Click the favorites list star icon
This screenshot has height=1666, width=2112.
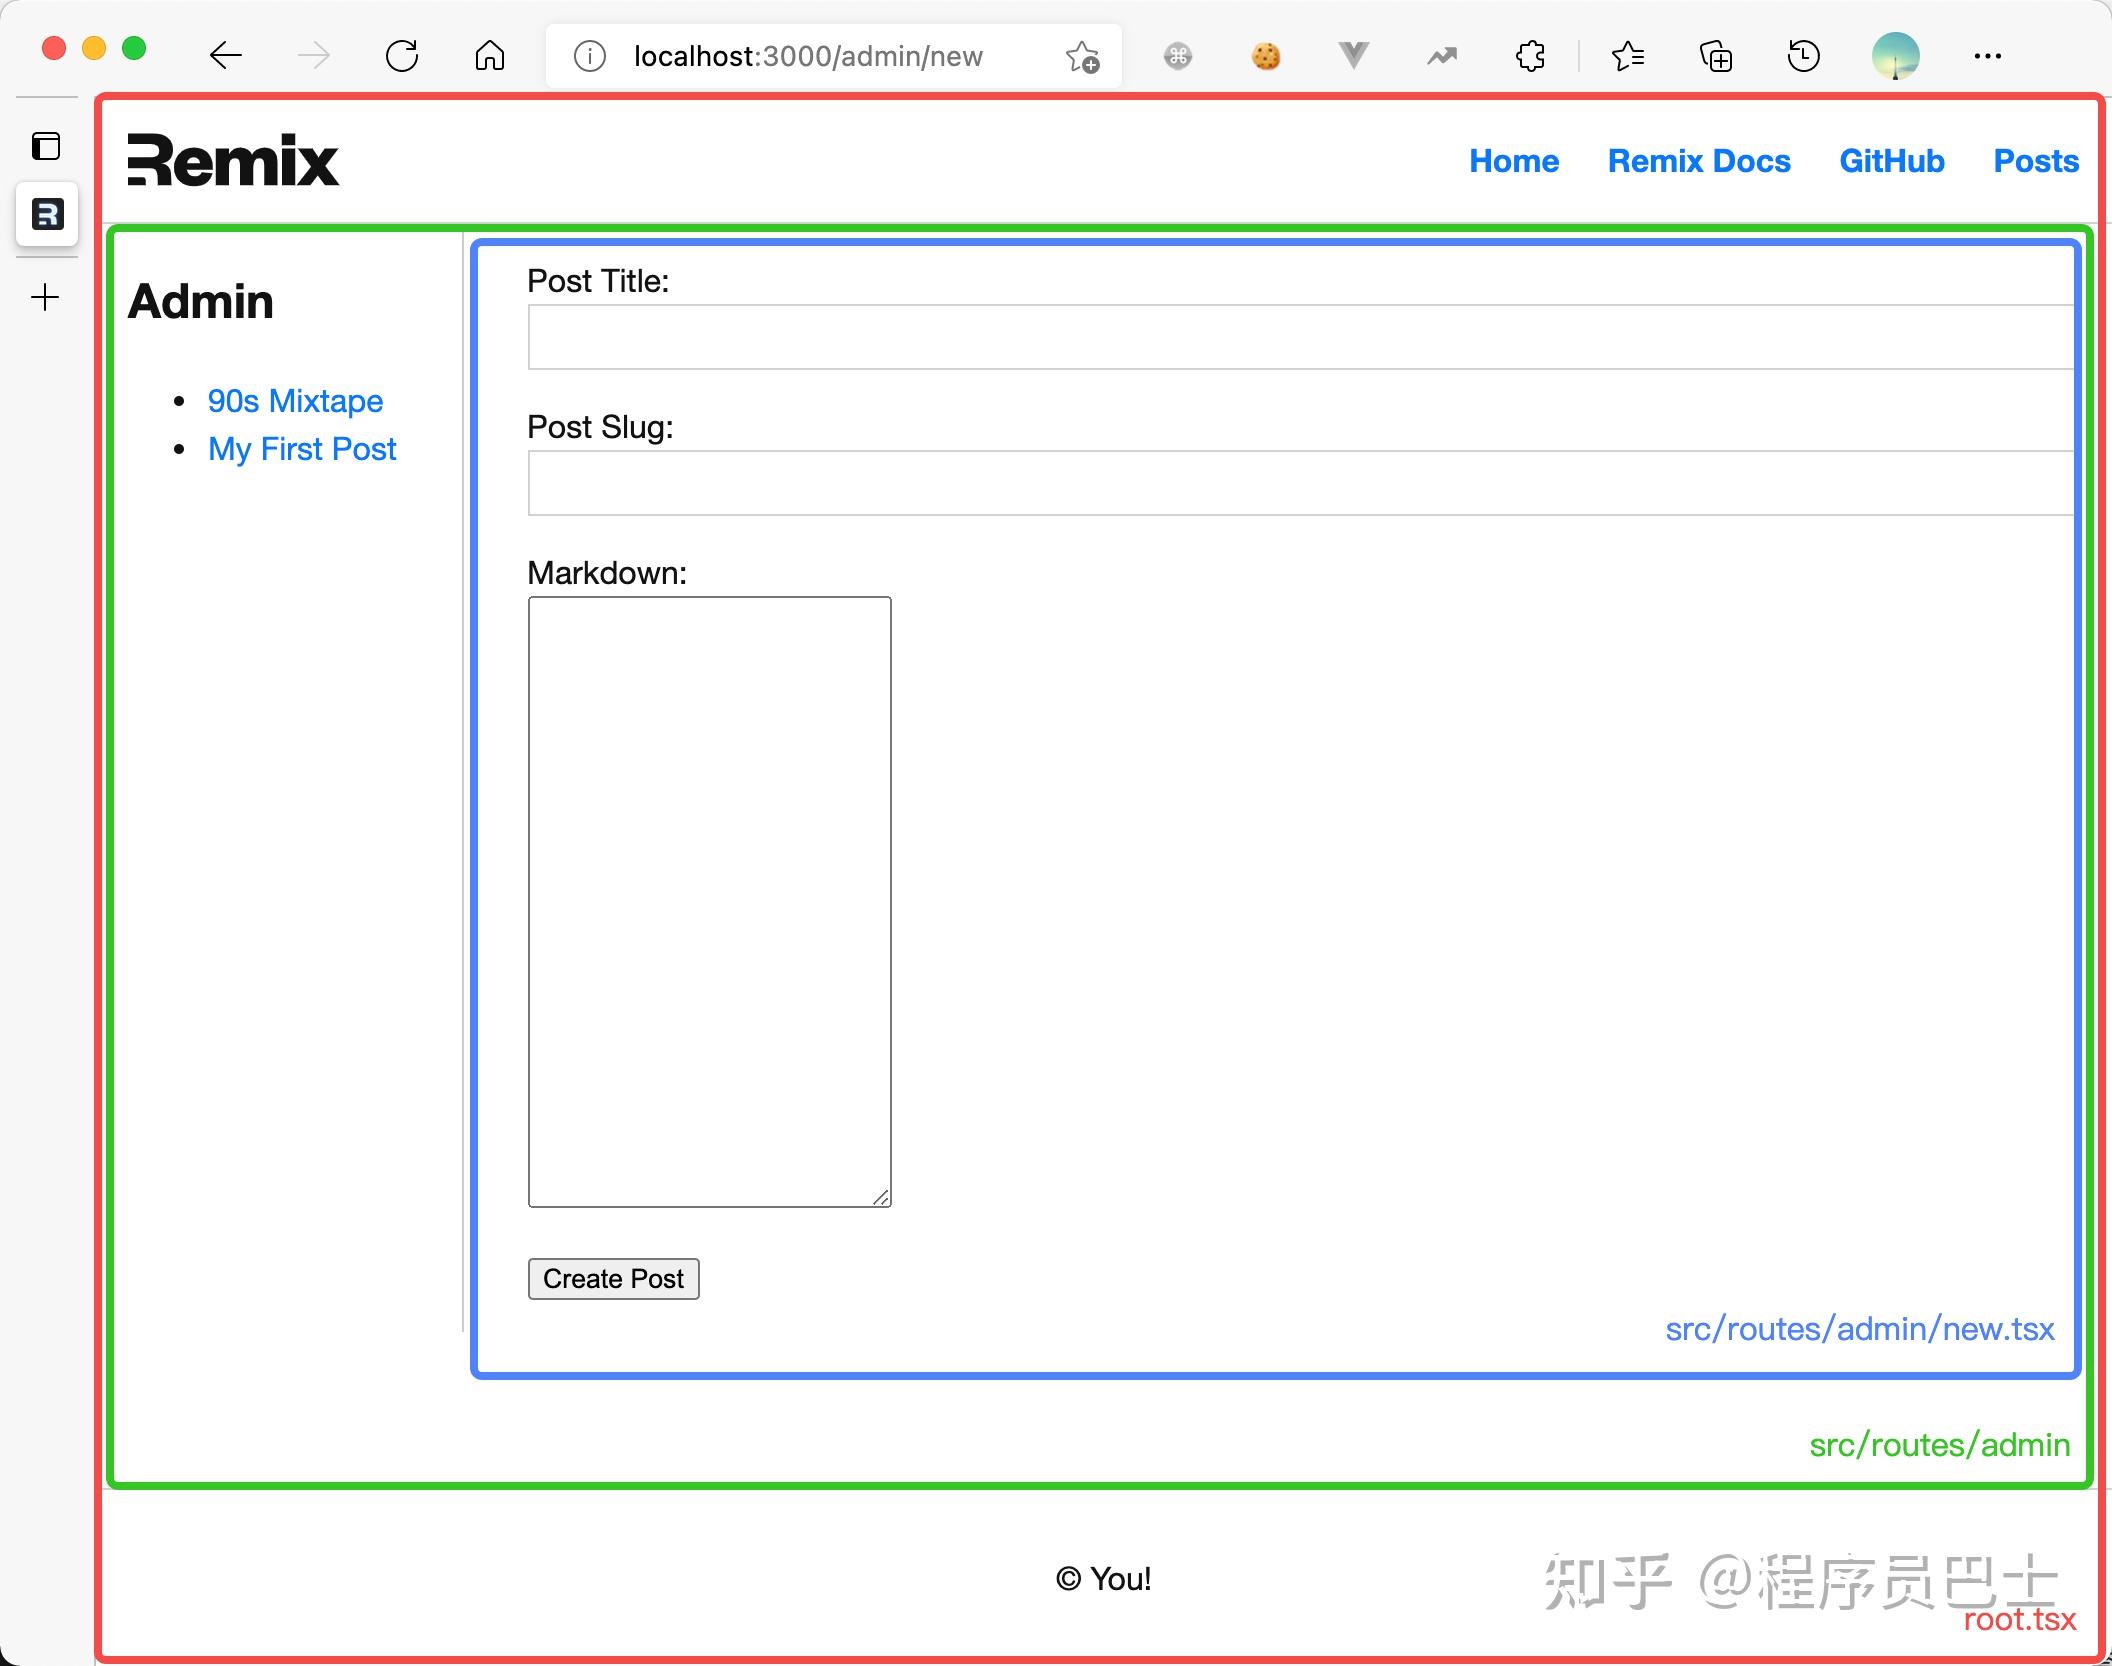(x=1628, y=56)
